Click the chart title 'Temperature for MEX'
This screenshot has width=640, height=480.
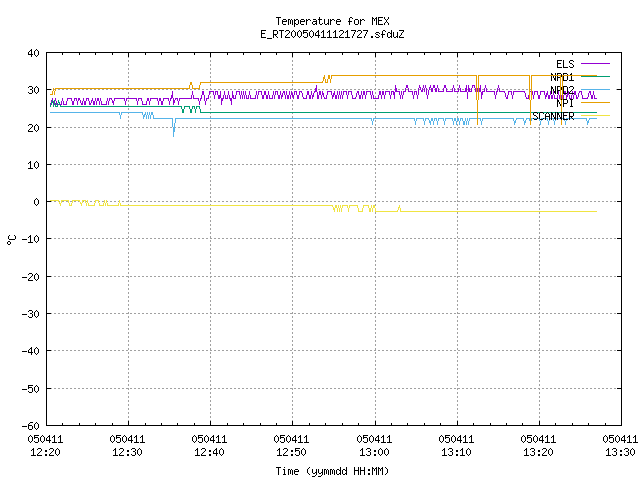pyautogui.click(x=332, y=21)
